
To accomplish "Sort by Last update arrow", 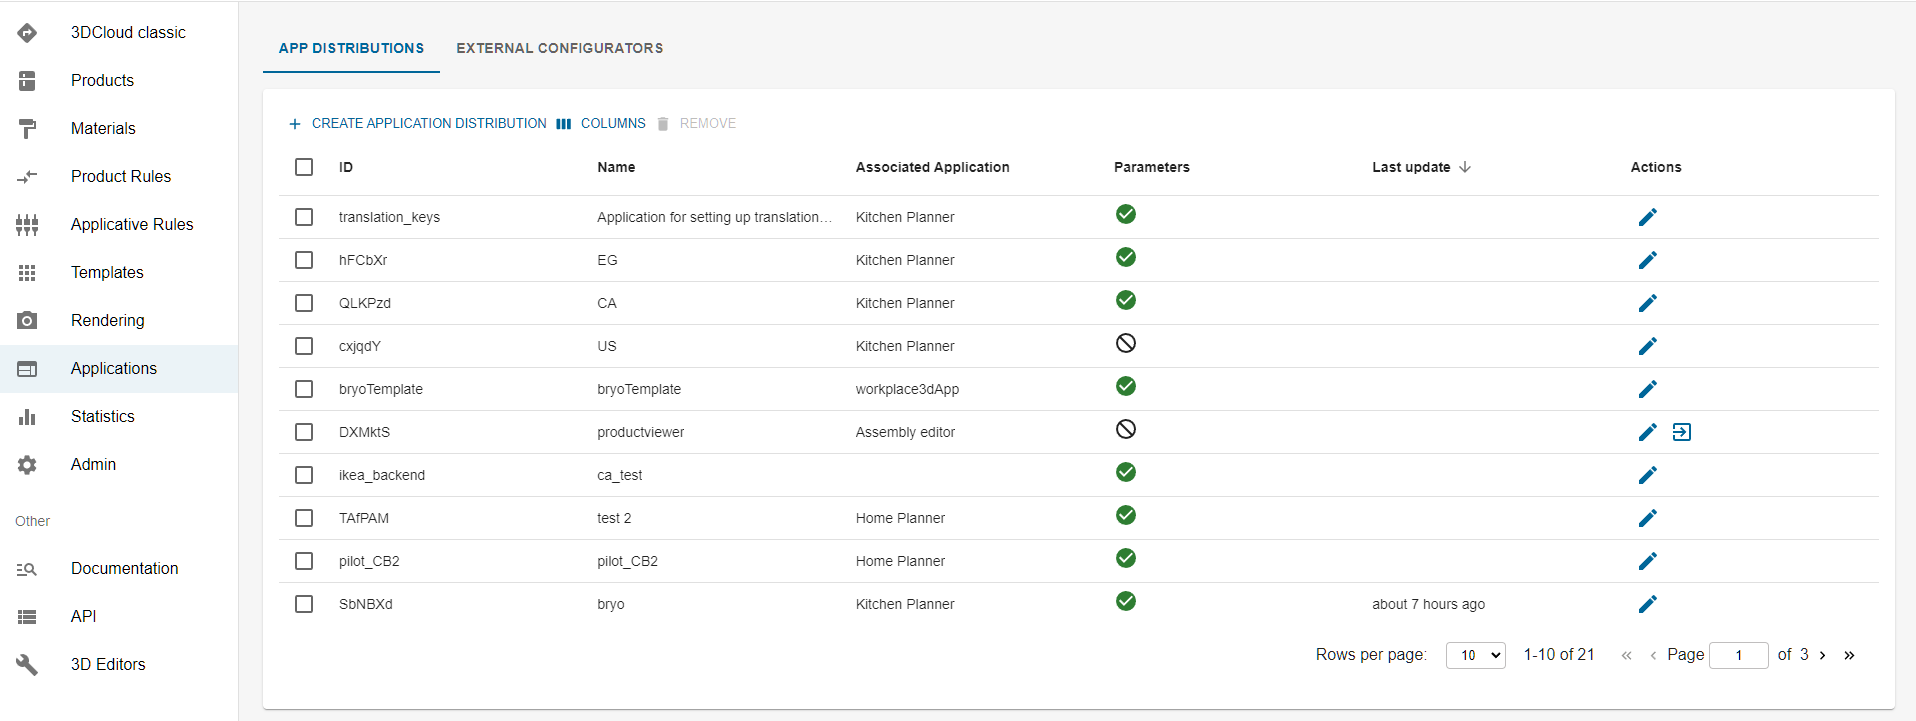I will coord(1465,167).
